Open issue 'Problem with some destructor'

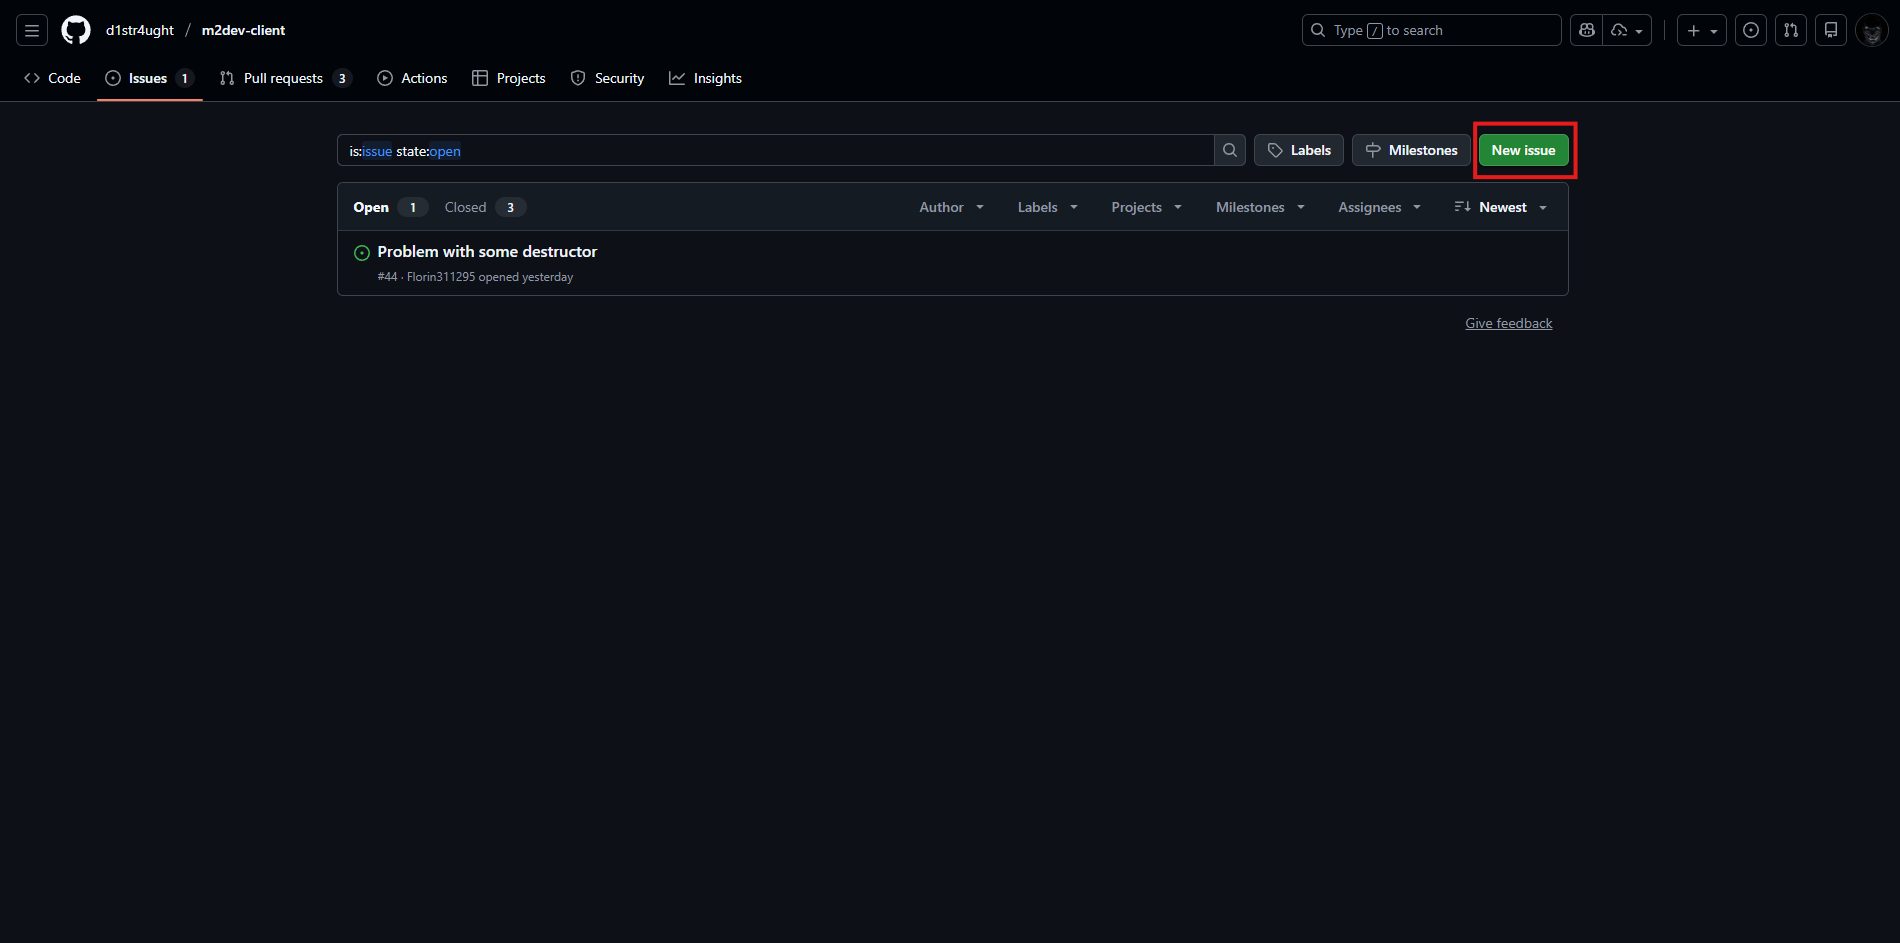click(x=487, y=252)
